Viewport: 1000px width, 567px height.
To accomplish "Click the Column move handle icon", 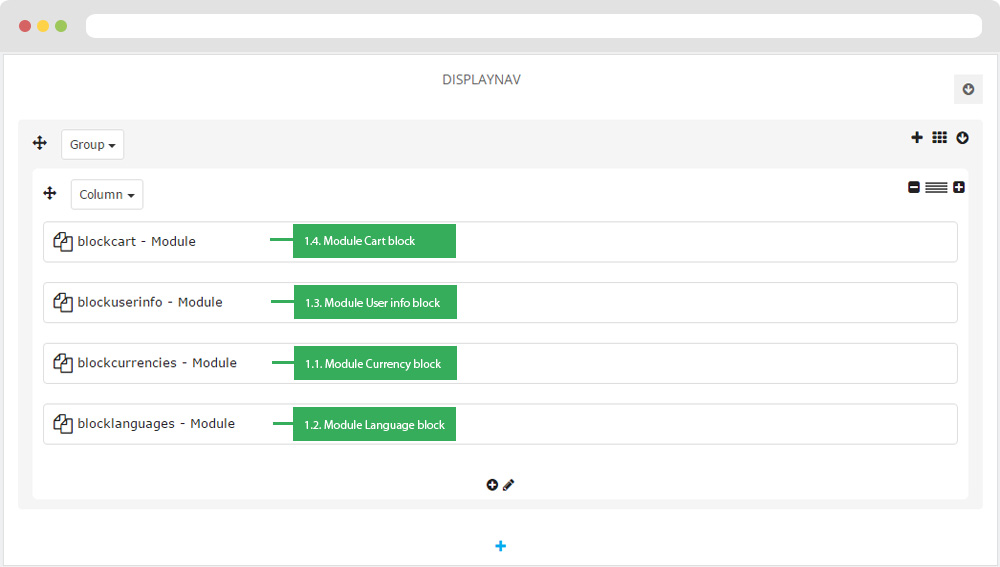I will click(x=50, y=193).
